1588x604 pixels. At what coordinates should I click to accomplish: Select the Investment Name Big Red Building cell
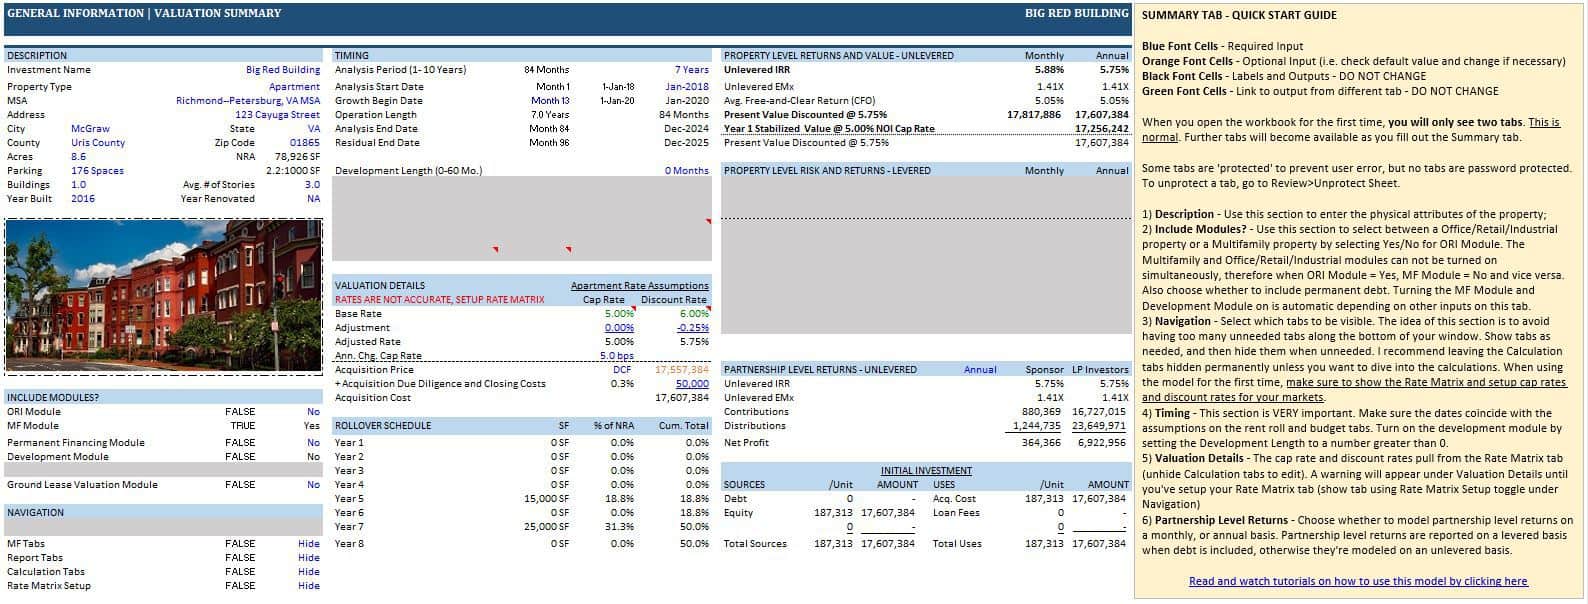tap(283, 70)
